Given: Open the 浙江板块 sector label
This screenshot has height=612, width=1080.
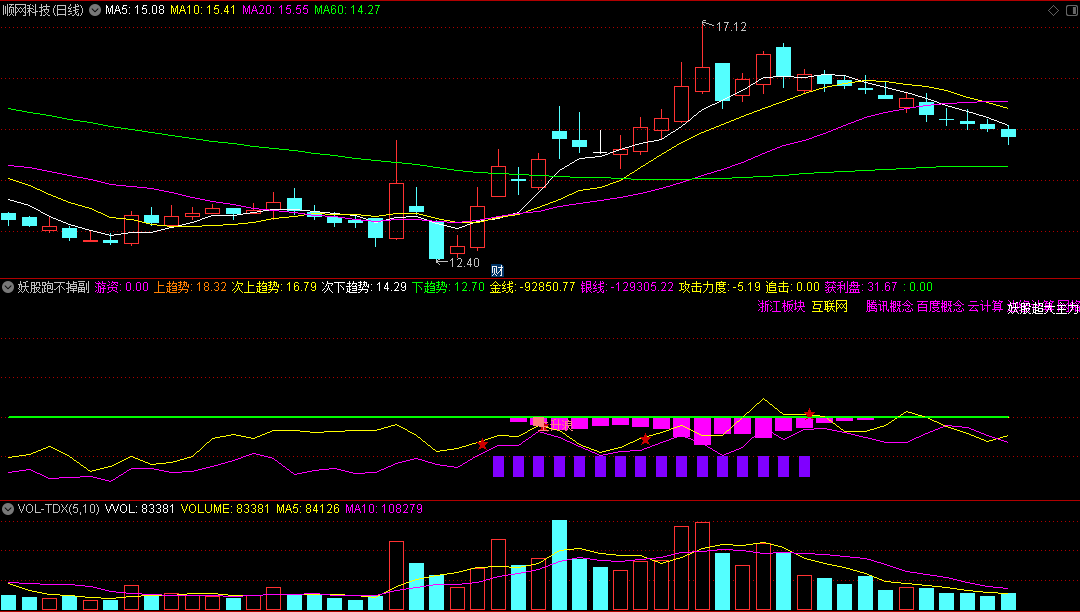Looking at the screenshot, I should pos(781,307).
